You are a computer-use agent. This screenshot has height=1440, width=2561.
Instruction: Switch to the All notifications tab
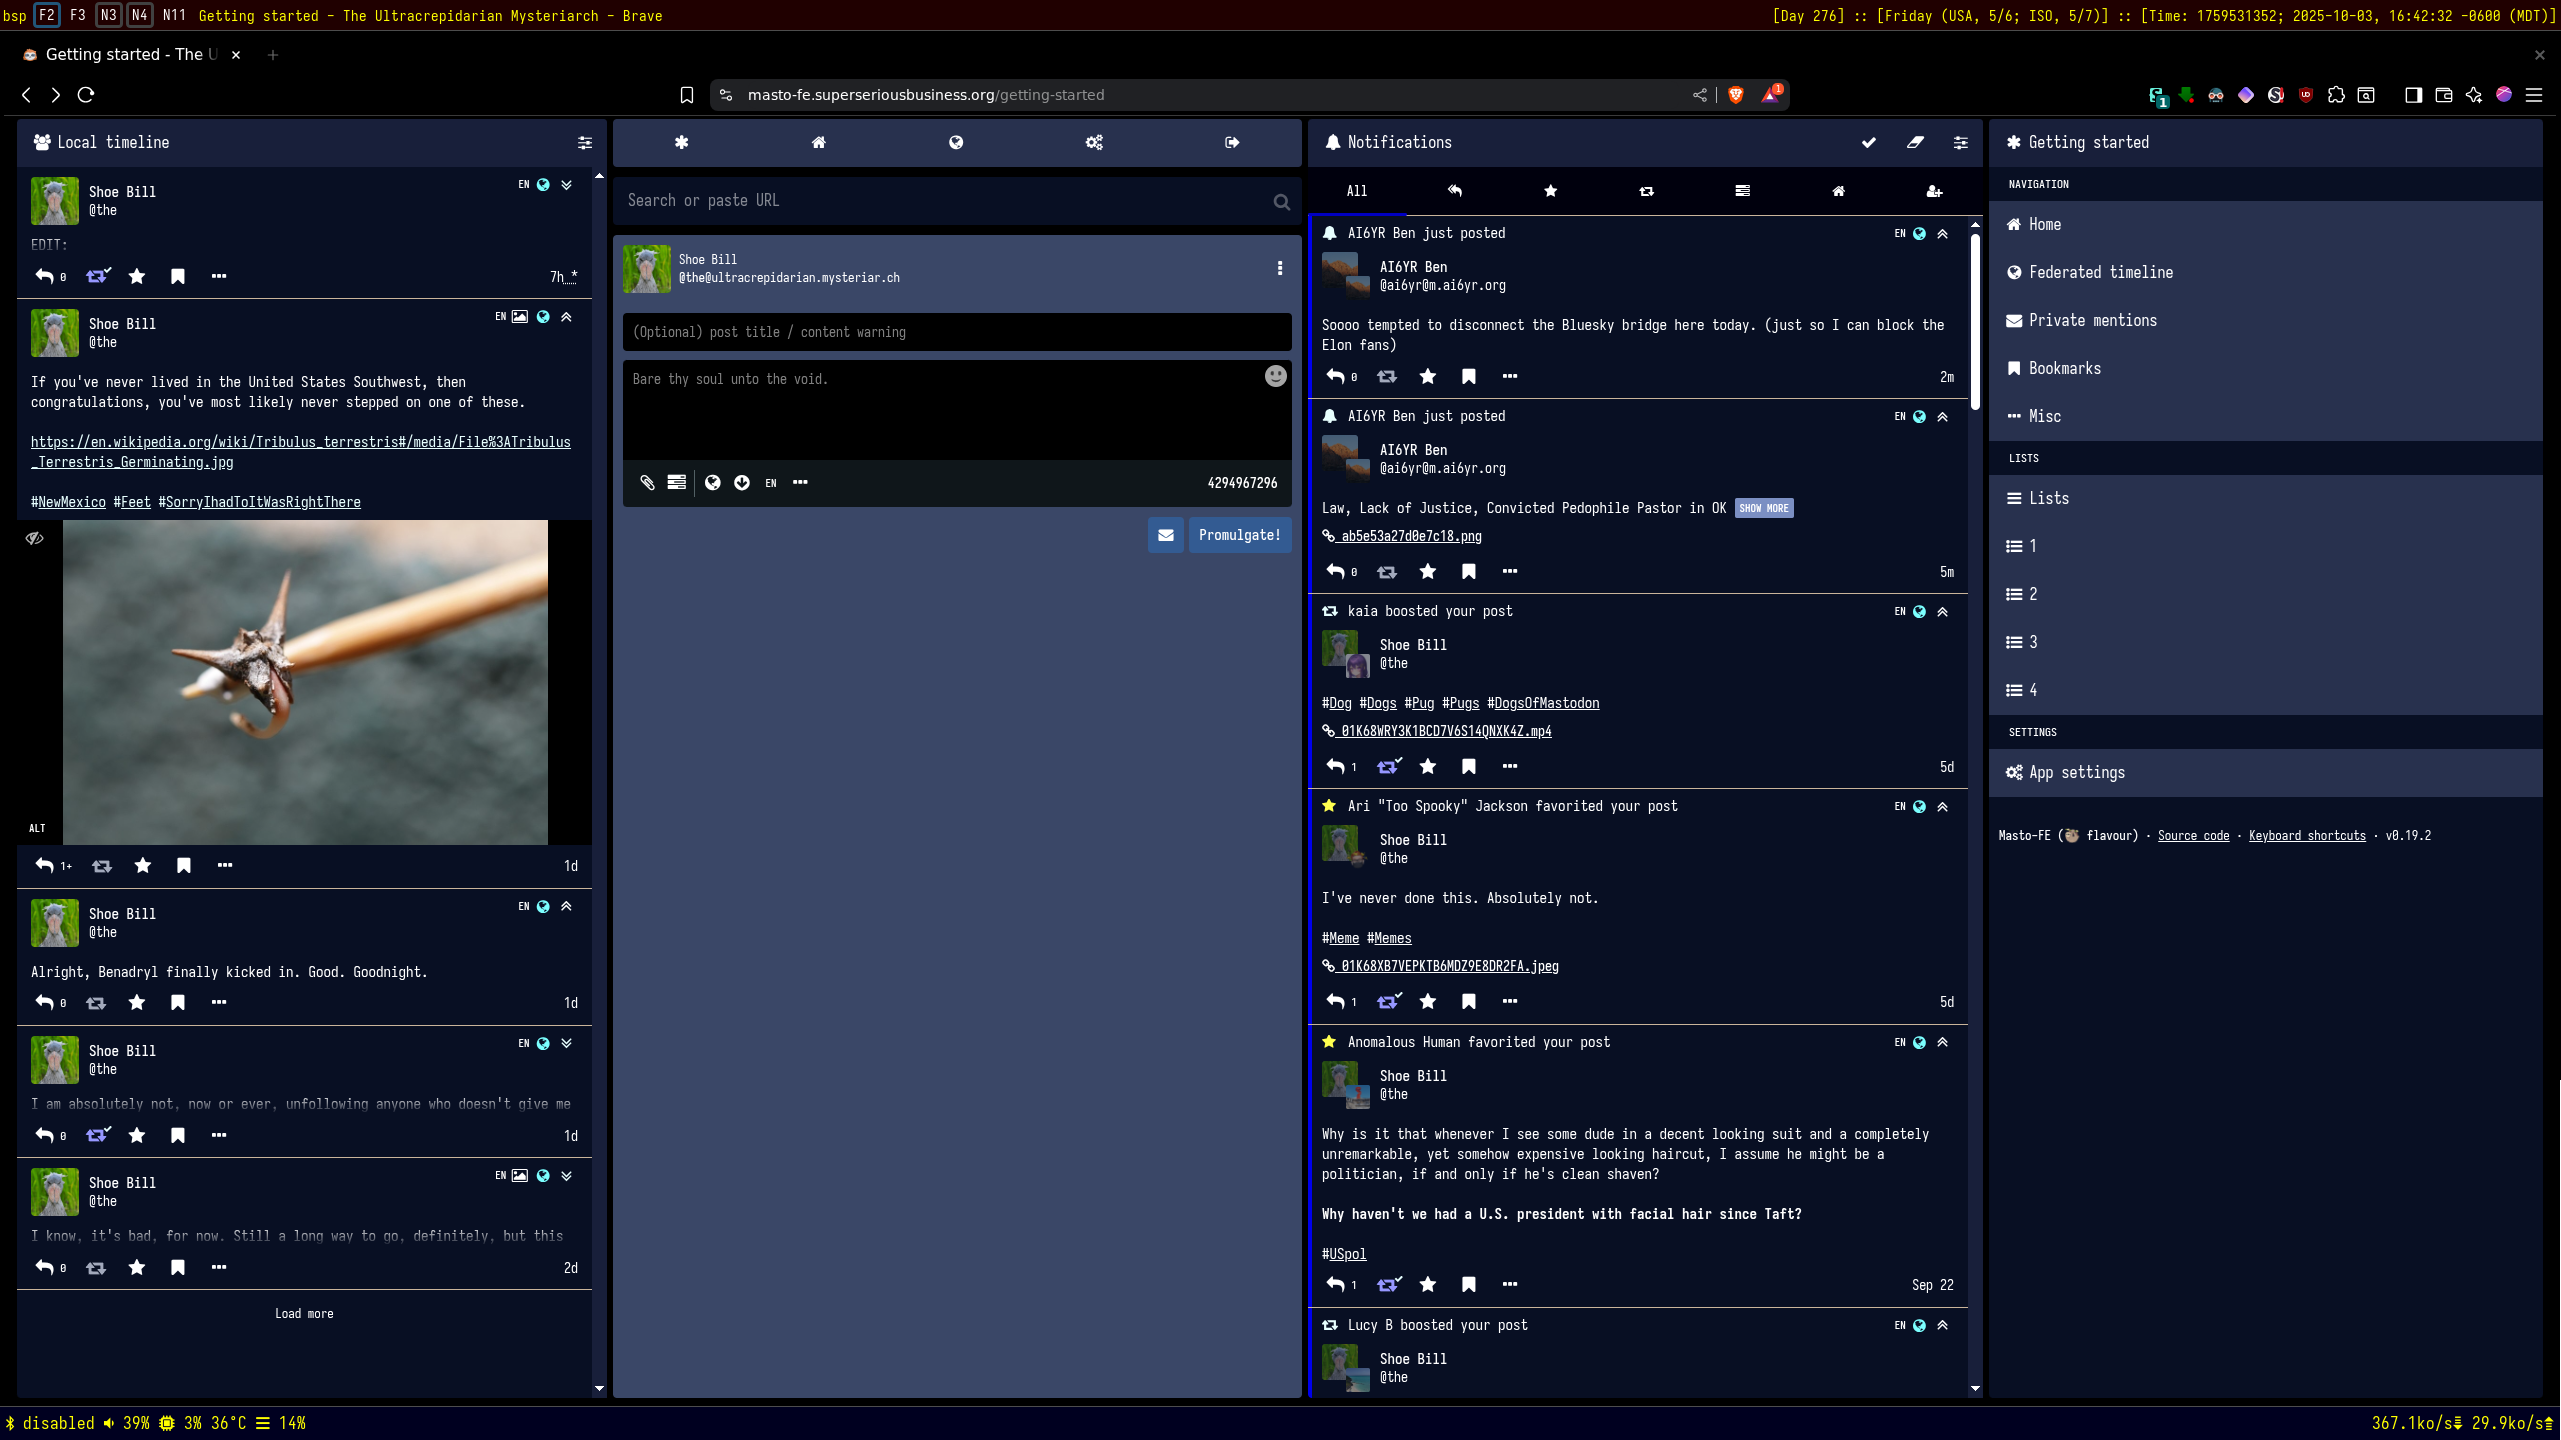coord(1356,191)
